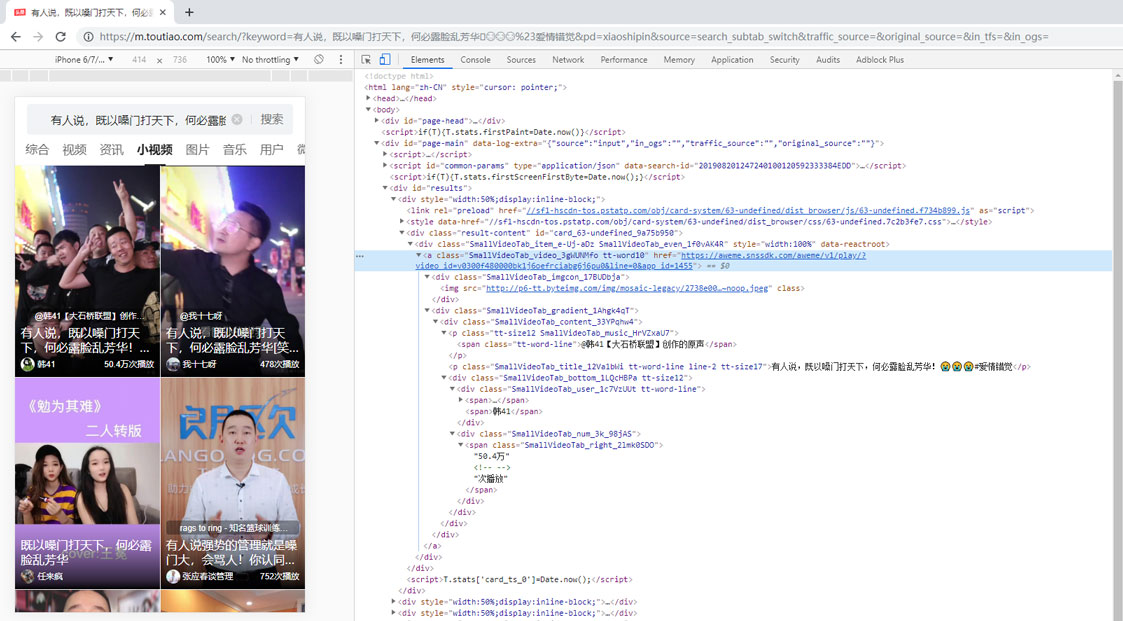1123x621 pixels.
Task: View site information icon in address bar
Action: (88, 37)
